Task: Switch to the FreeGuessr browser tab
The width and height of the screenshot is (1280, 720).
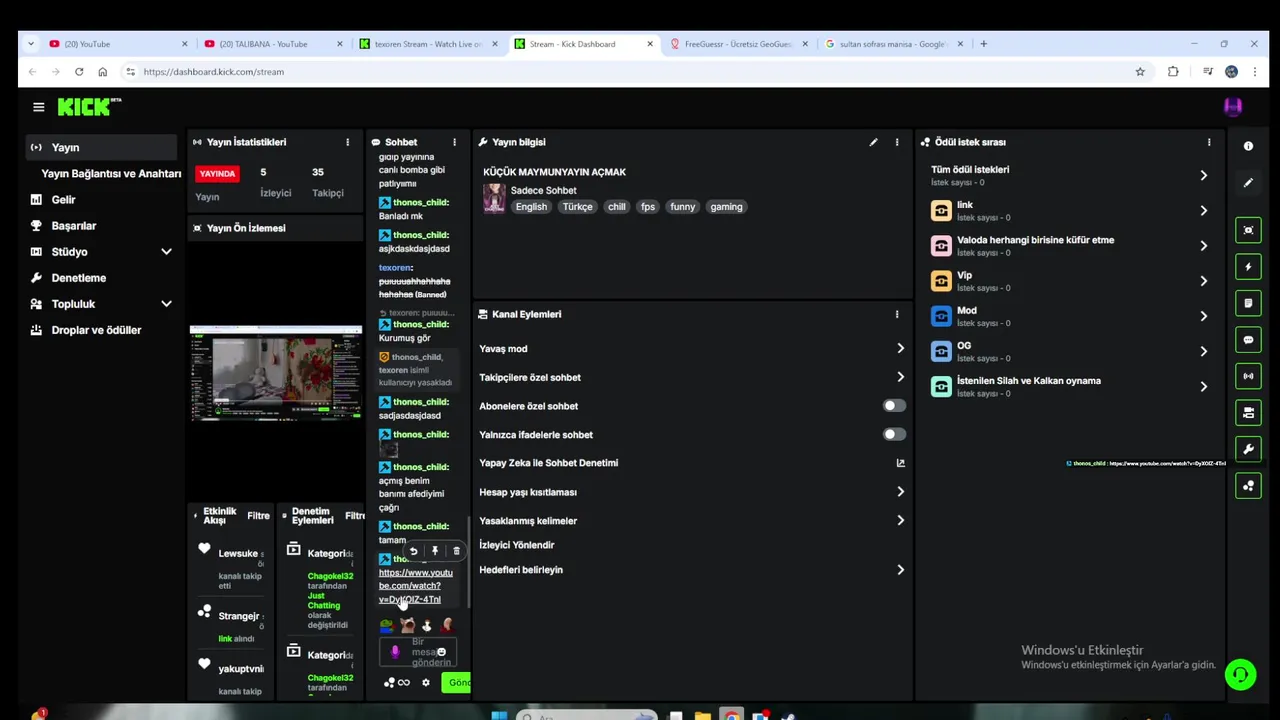Action: pyautogui.click(x=738, y=44)
